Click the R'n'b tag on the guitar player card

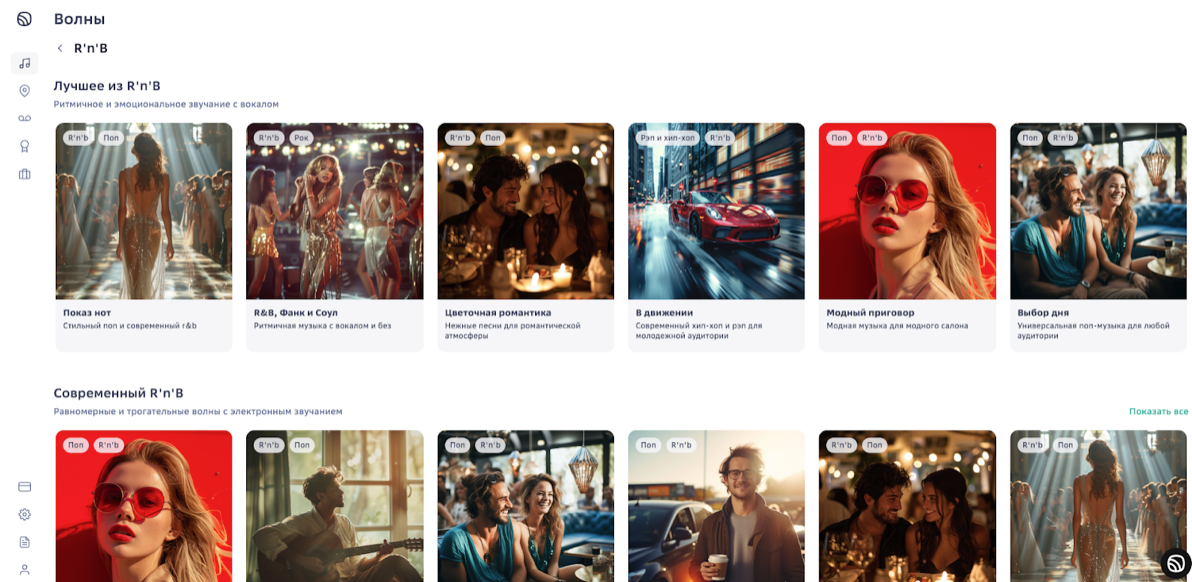[268, 445]
